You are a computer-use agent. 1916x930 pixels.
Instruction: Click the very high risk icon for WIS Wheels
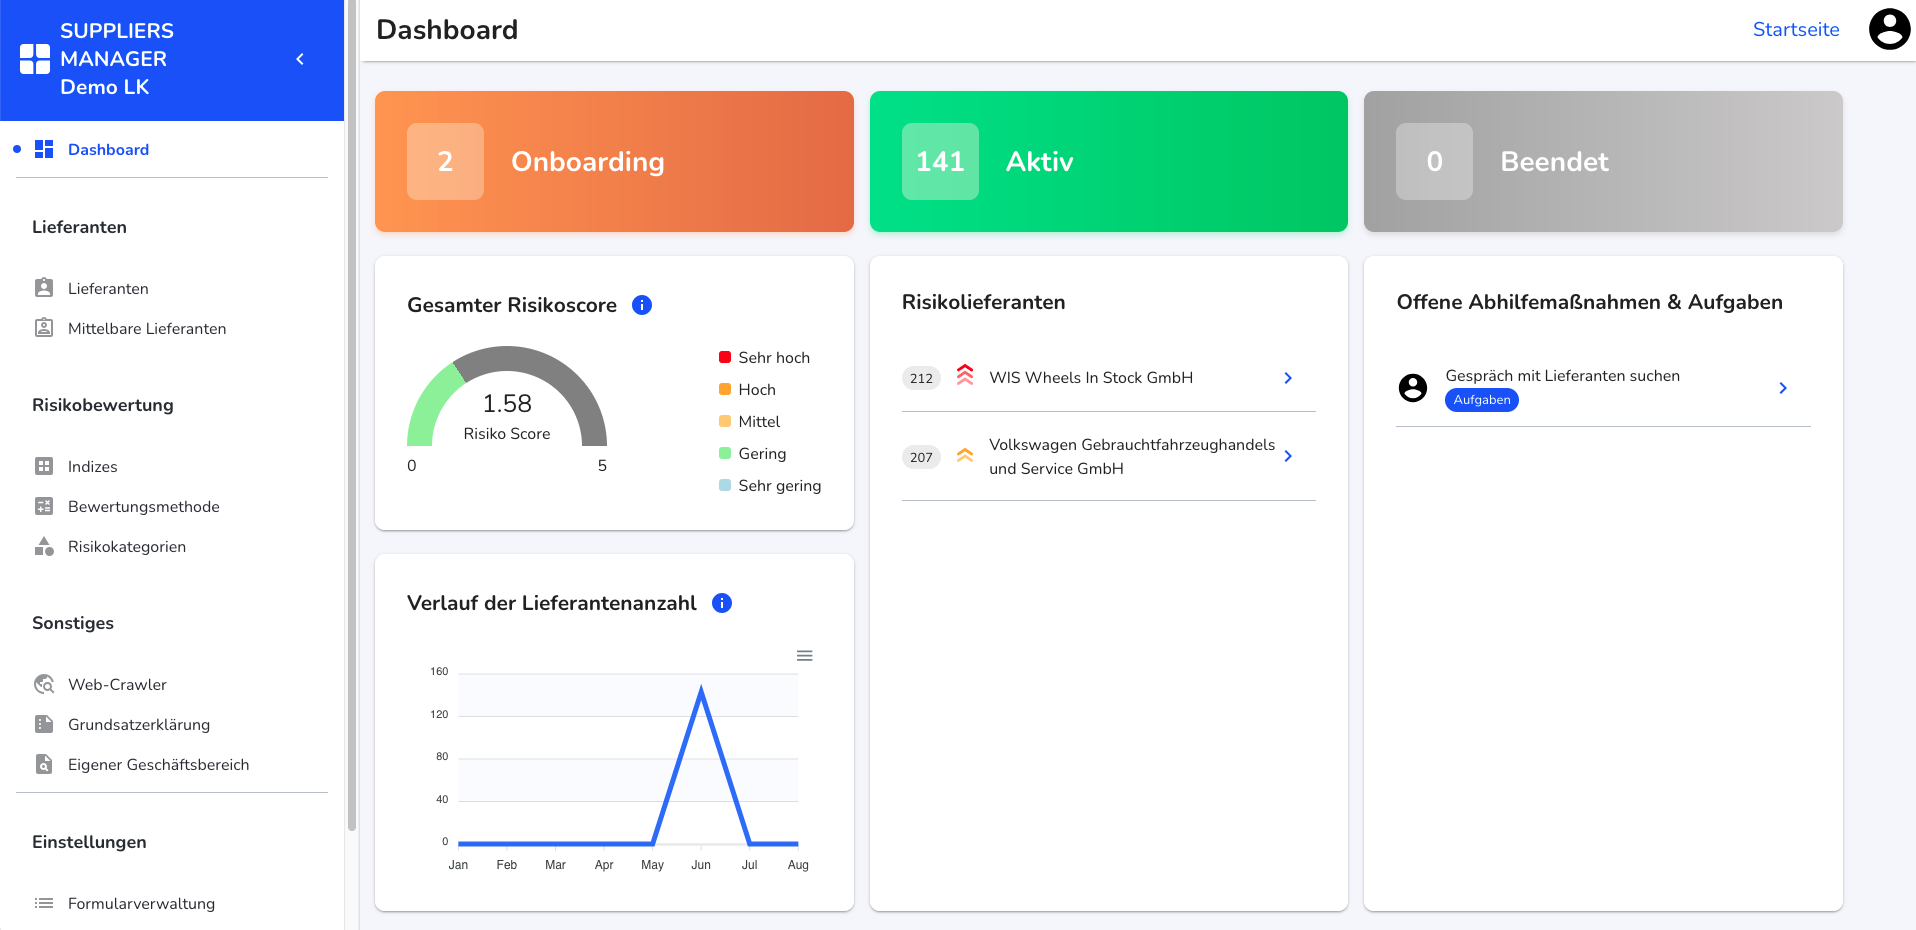coord(965,375)
